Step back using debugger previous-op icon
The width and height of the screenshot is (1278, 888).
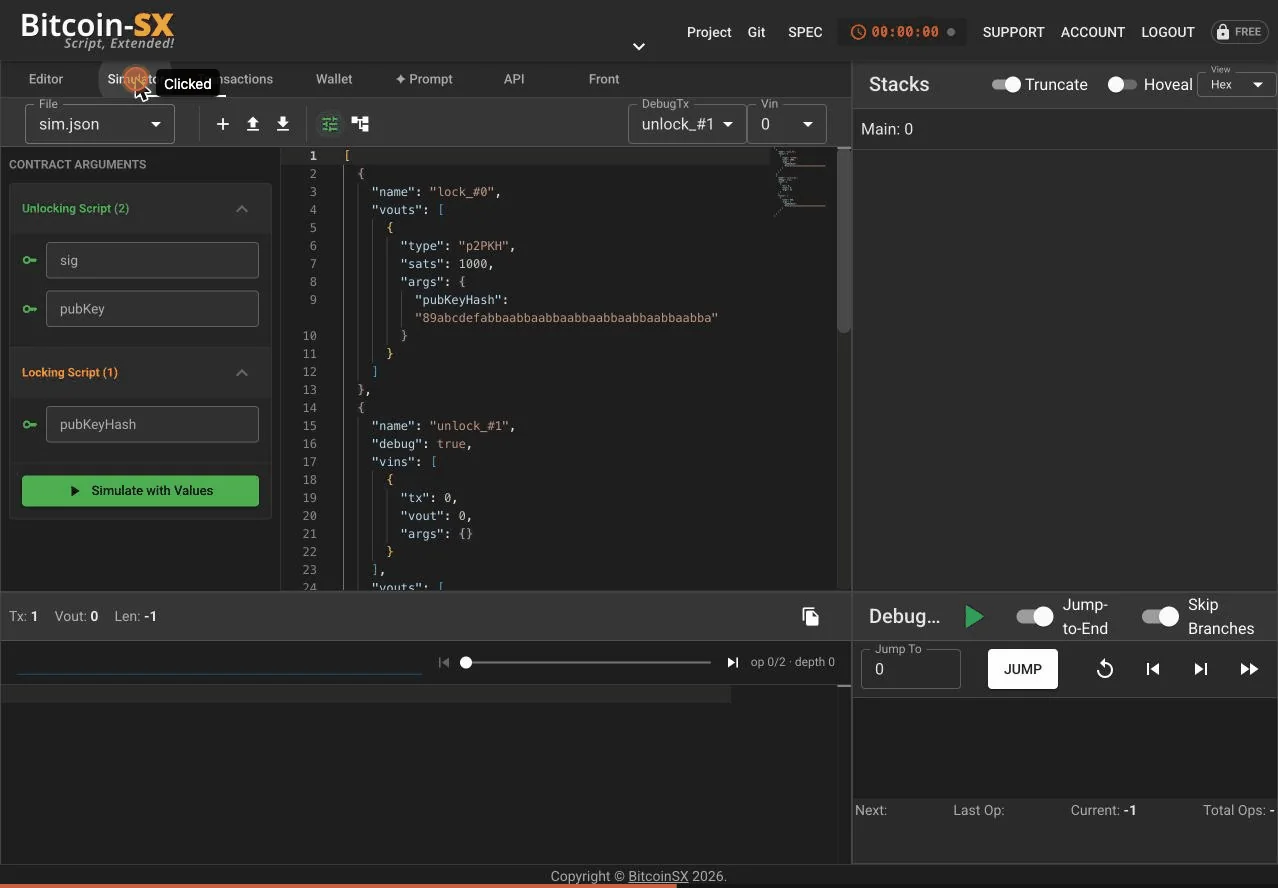click(x=1153, y=669)
